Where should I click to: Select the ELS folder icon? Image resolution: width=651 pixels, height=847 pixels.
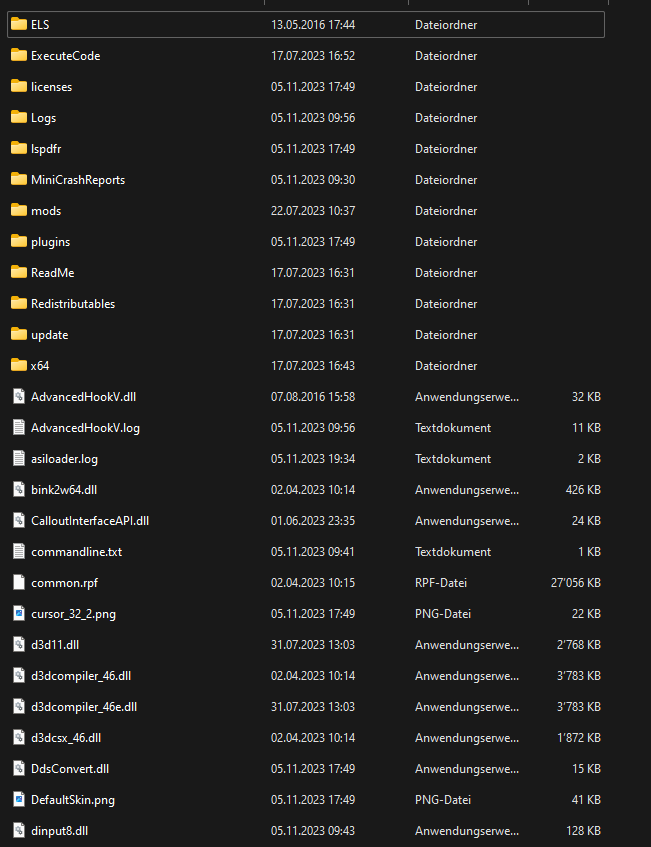[19, 24]
